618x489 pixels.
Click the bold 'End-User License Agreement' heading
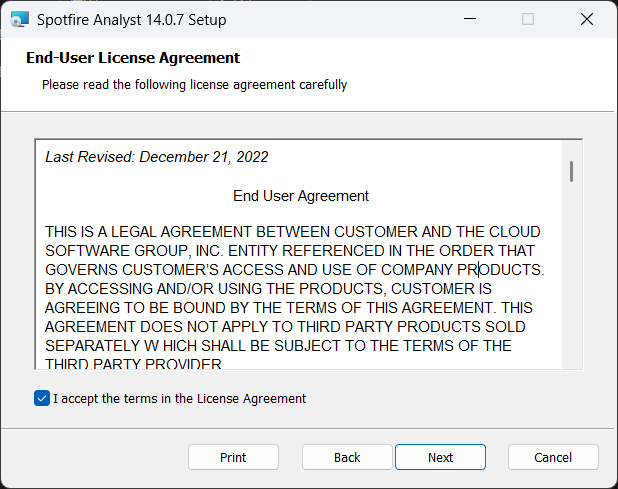click(x=133, y=58)
